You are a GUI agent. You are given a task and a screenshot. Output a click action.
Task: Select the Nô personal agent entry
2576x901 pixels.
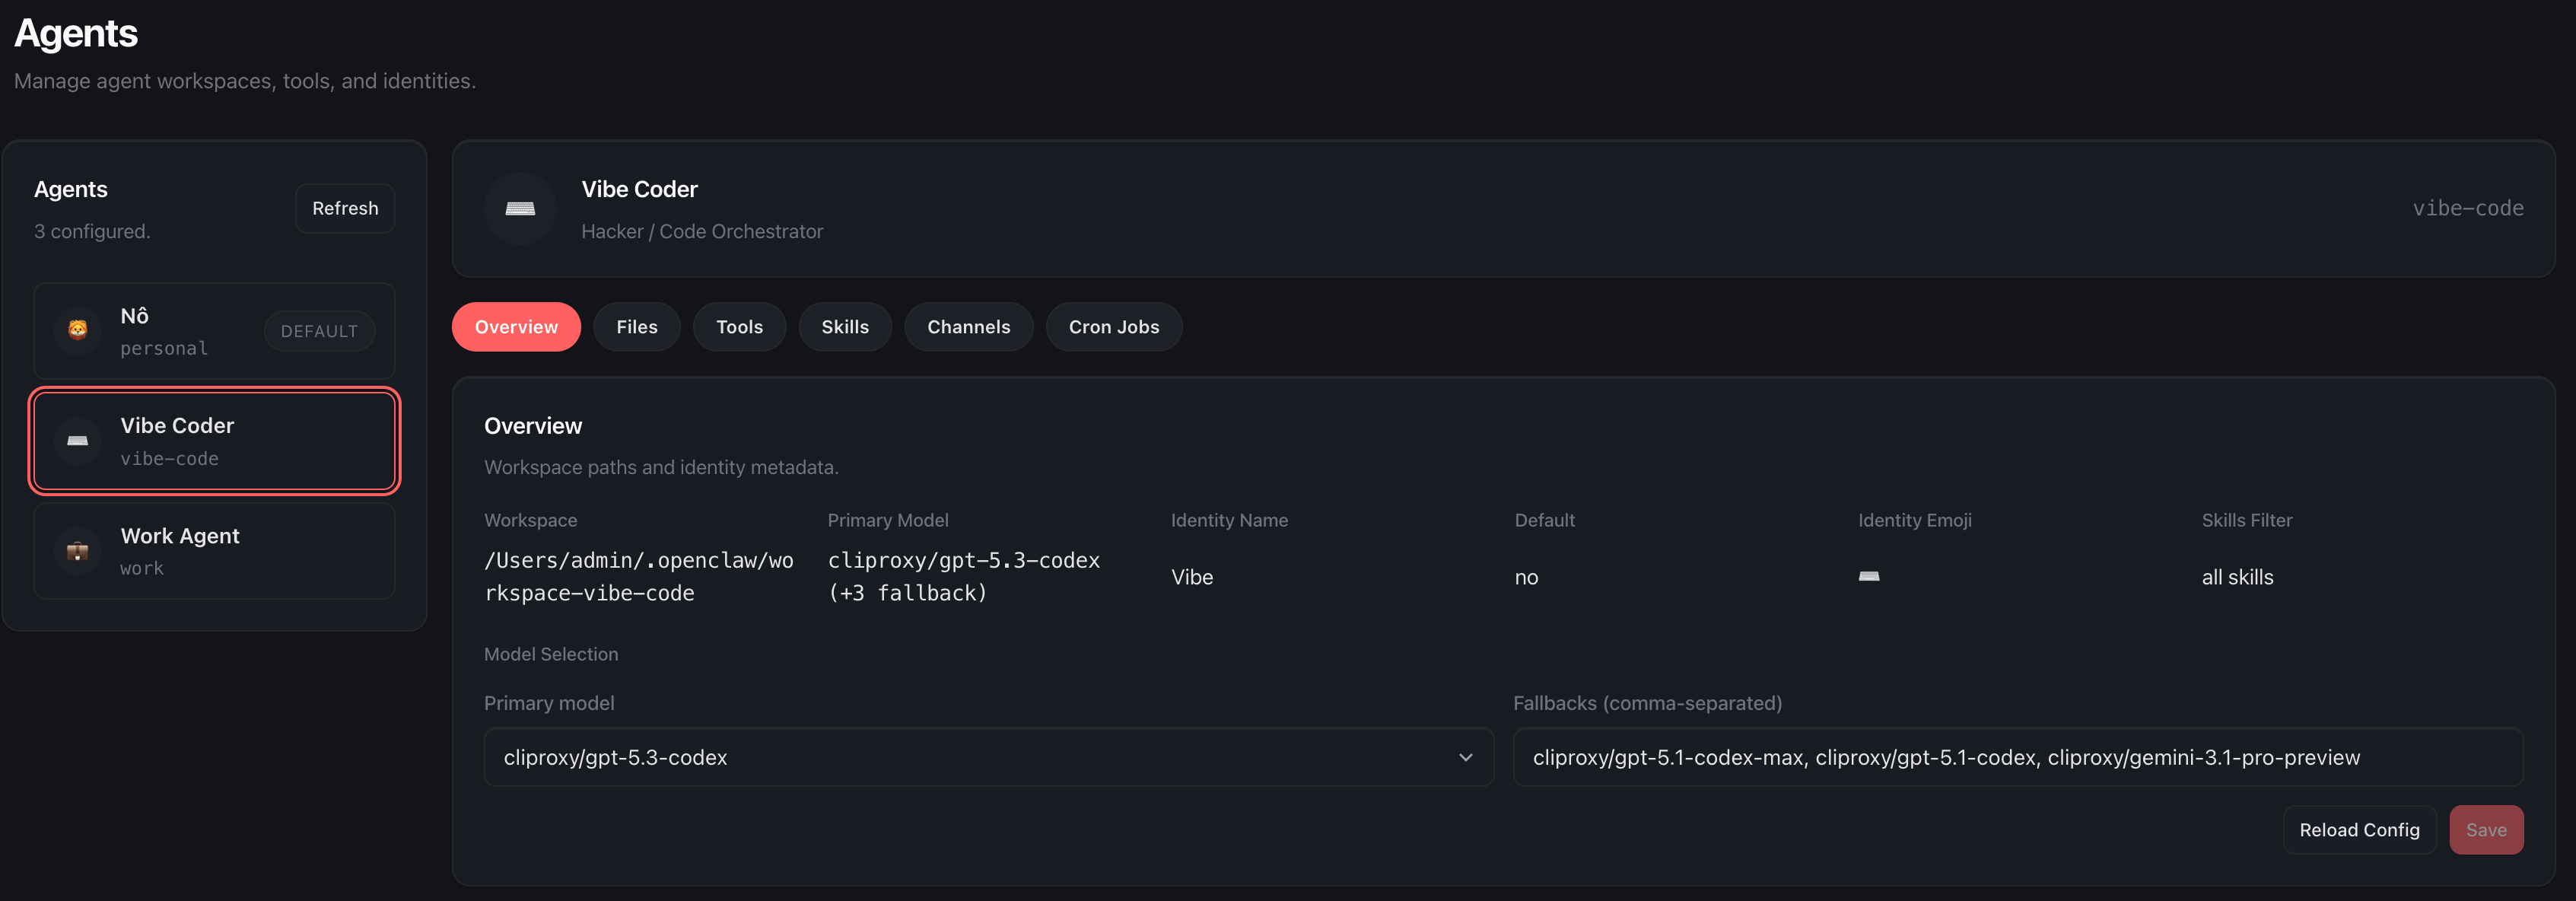coord(180,331)
